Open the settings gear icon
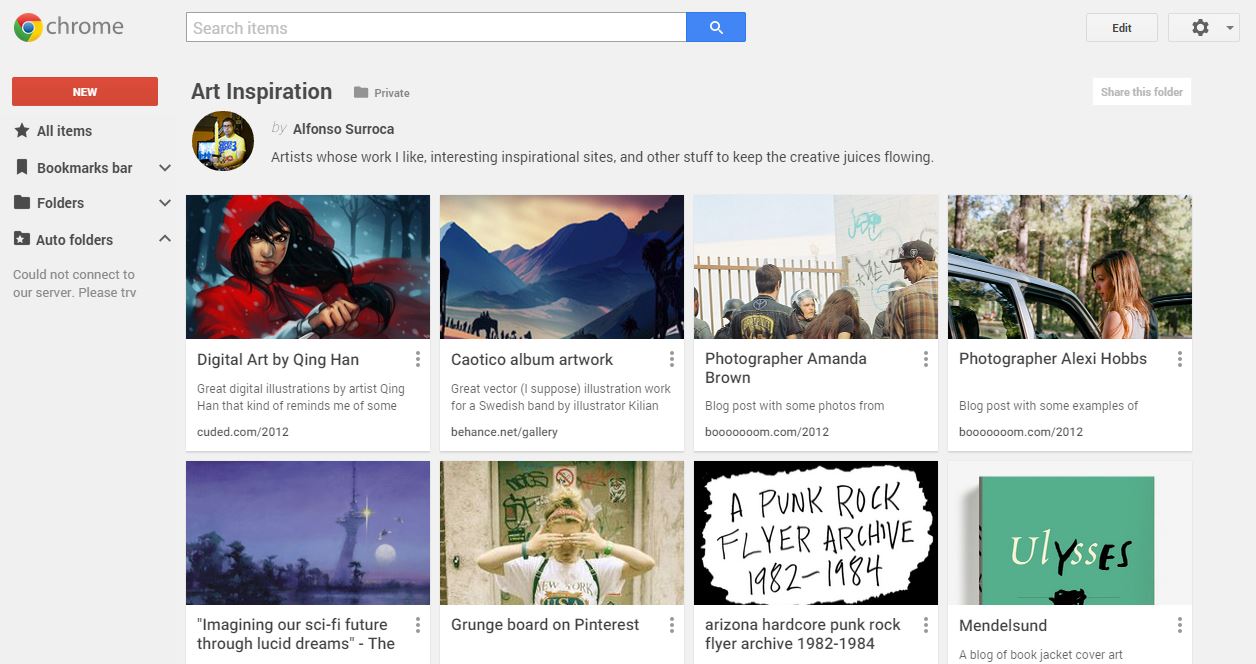This screenshot has width=1256, height=664. click(x=1198, y=27)
